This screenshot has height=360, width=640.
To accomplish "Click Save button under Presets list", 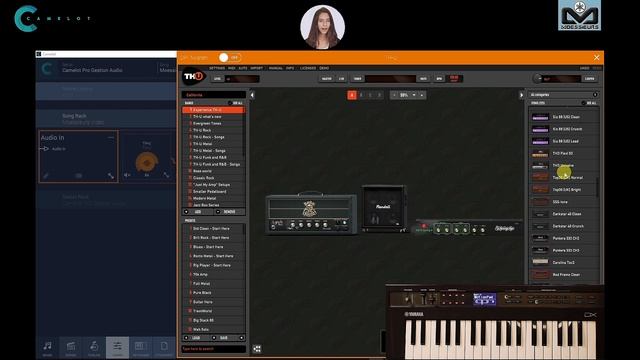I will point(224,338).
